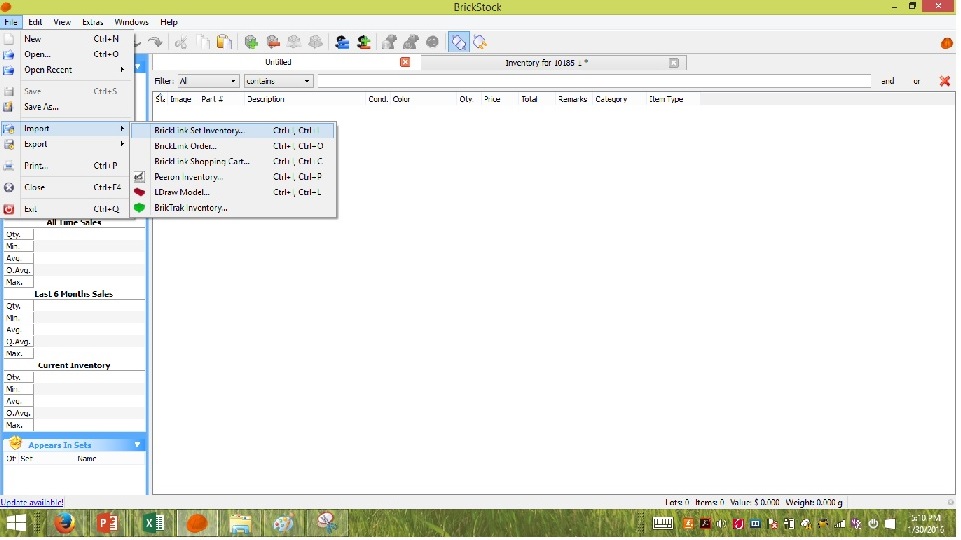Sort by the Description column header

pyautogui.click(x=304, y=99)
